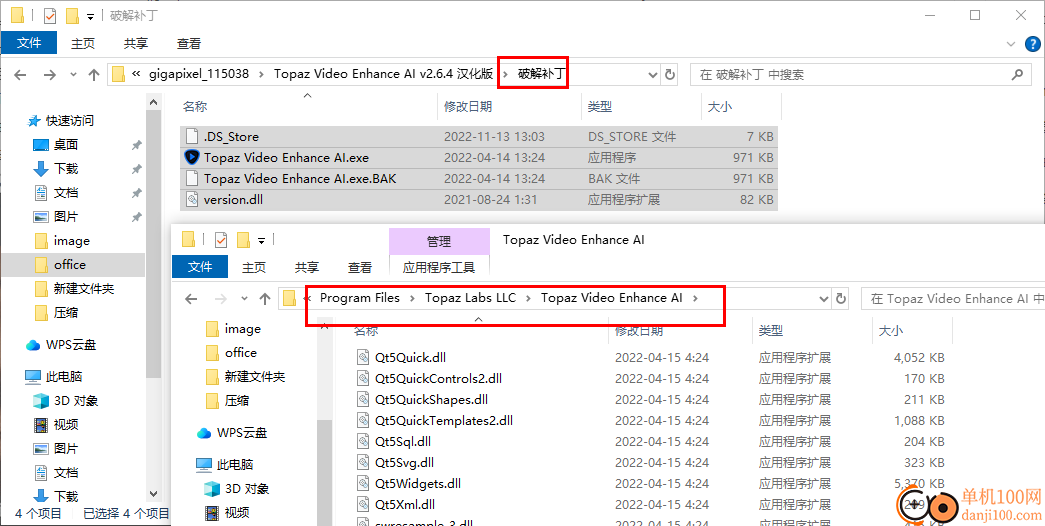Viewport: 1045px width, 526px height.
Task: Click the Topaz Video Enhance AI.exe.BAK file icon
Action: pos(192,179)
